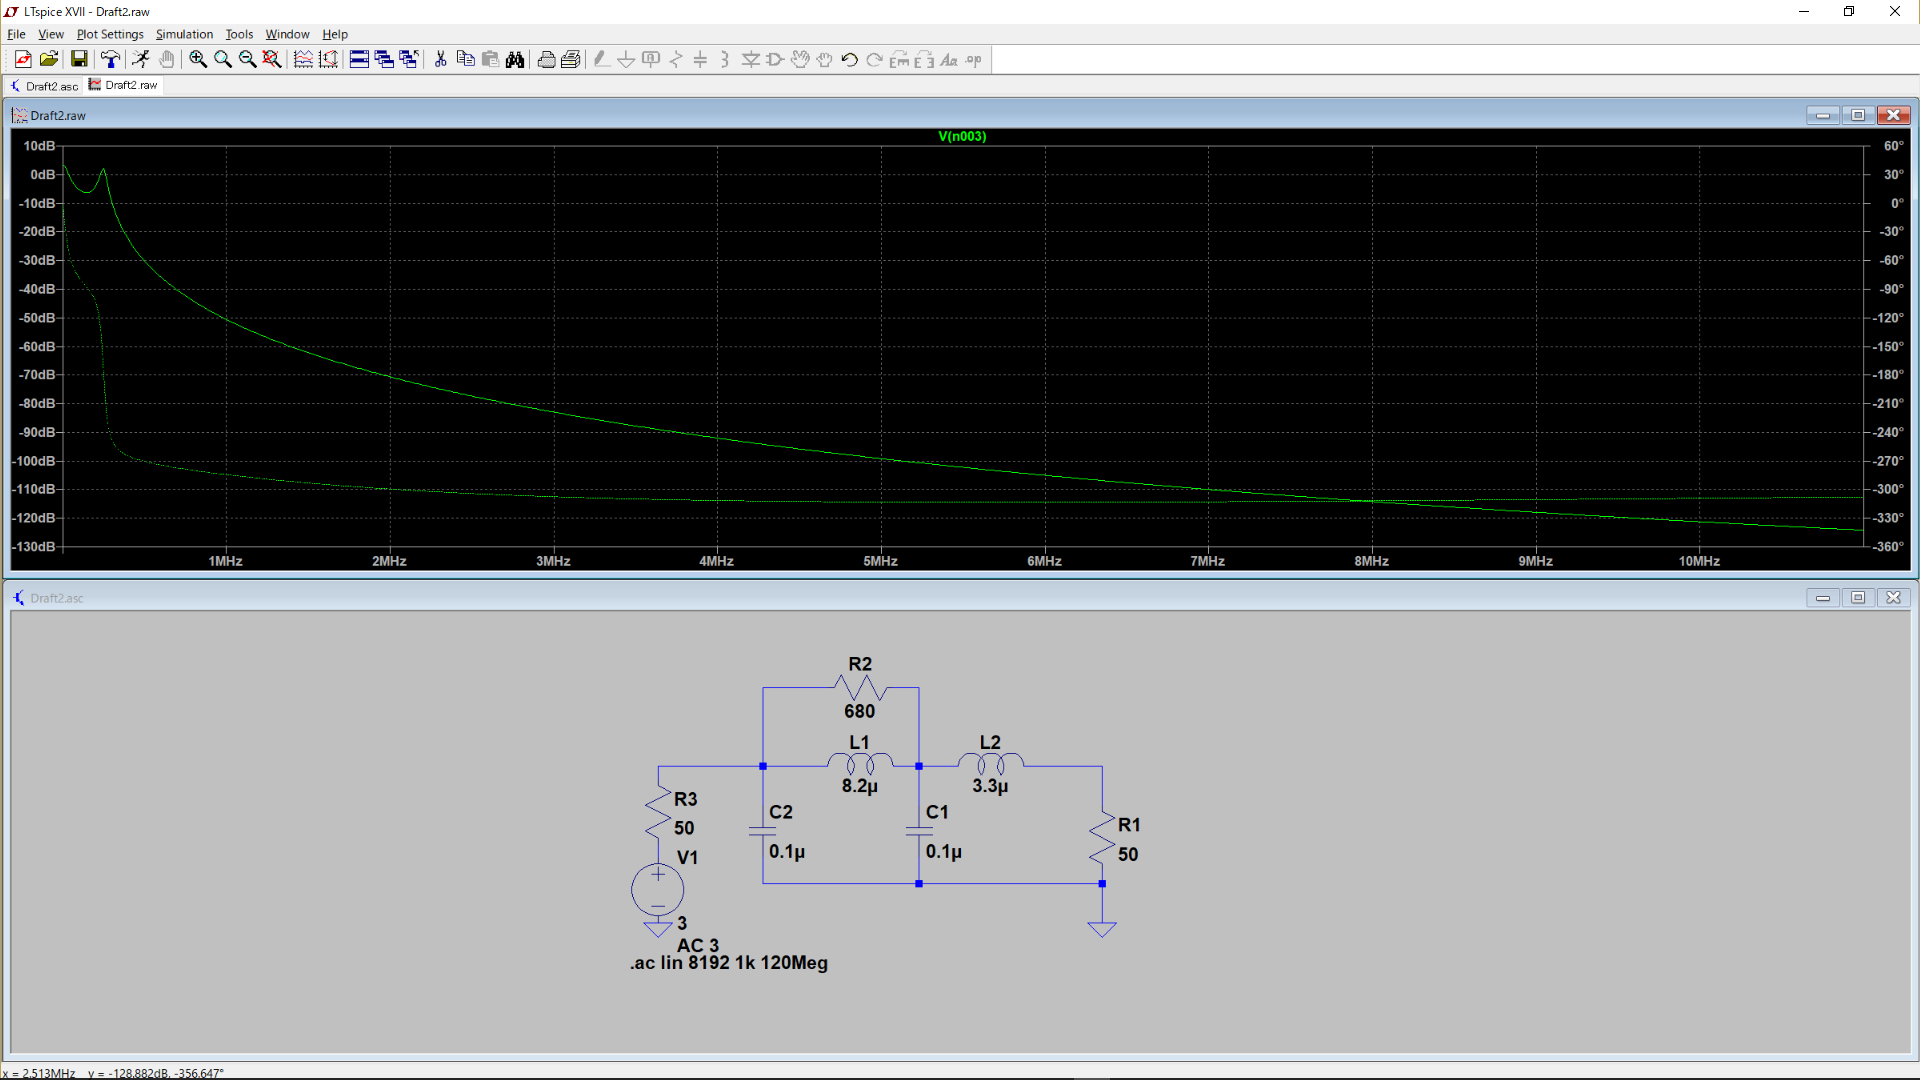Viewport: 1920px width, 1080px height.
Task: Click the Drag hand icon
Action: click(x=824, y=60)
